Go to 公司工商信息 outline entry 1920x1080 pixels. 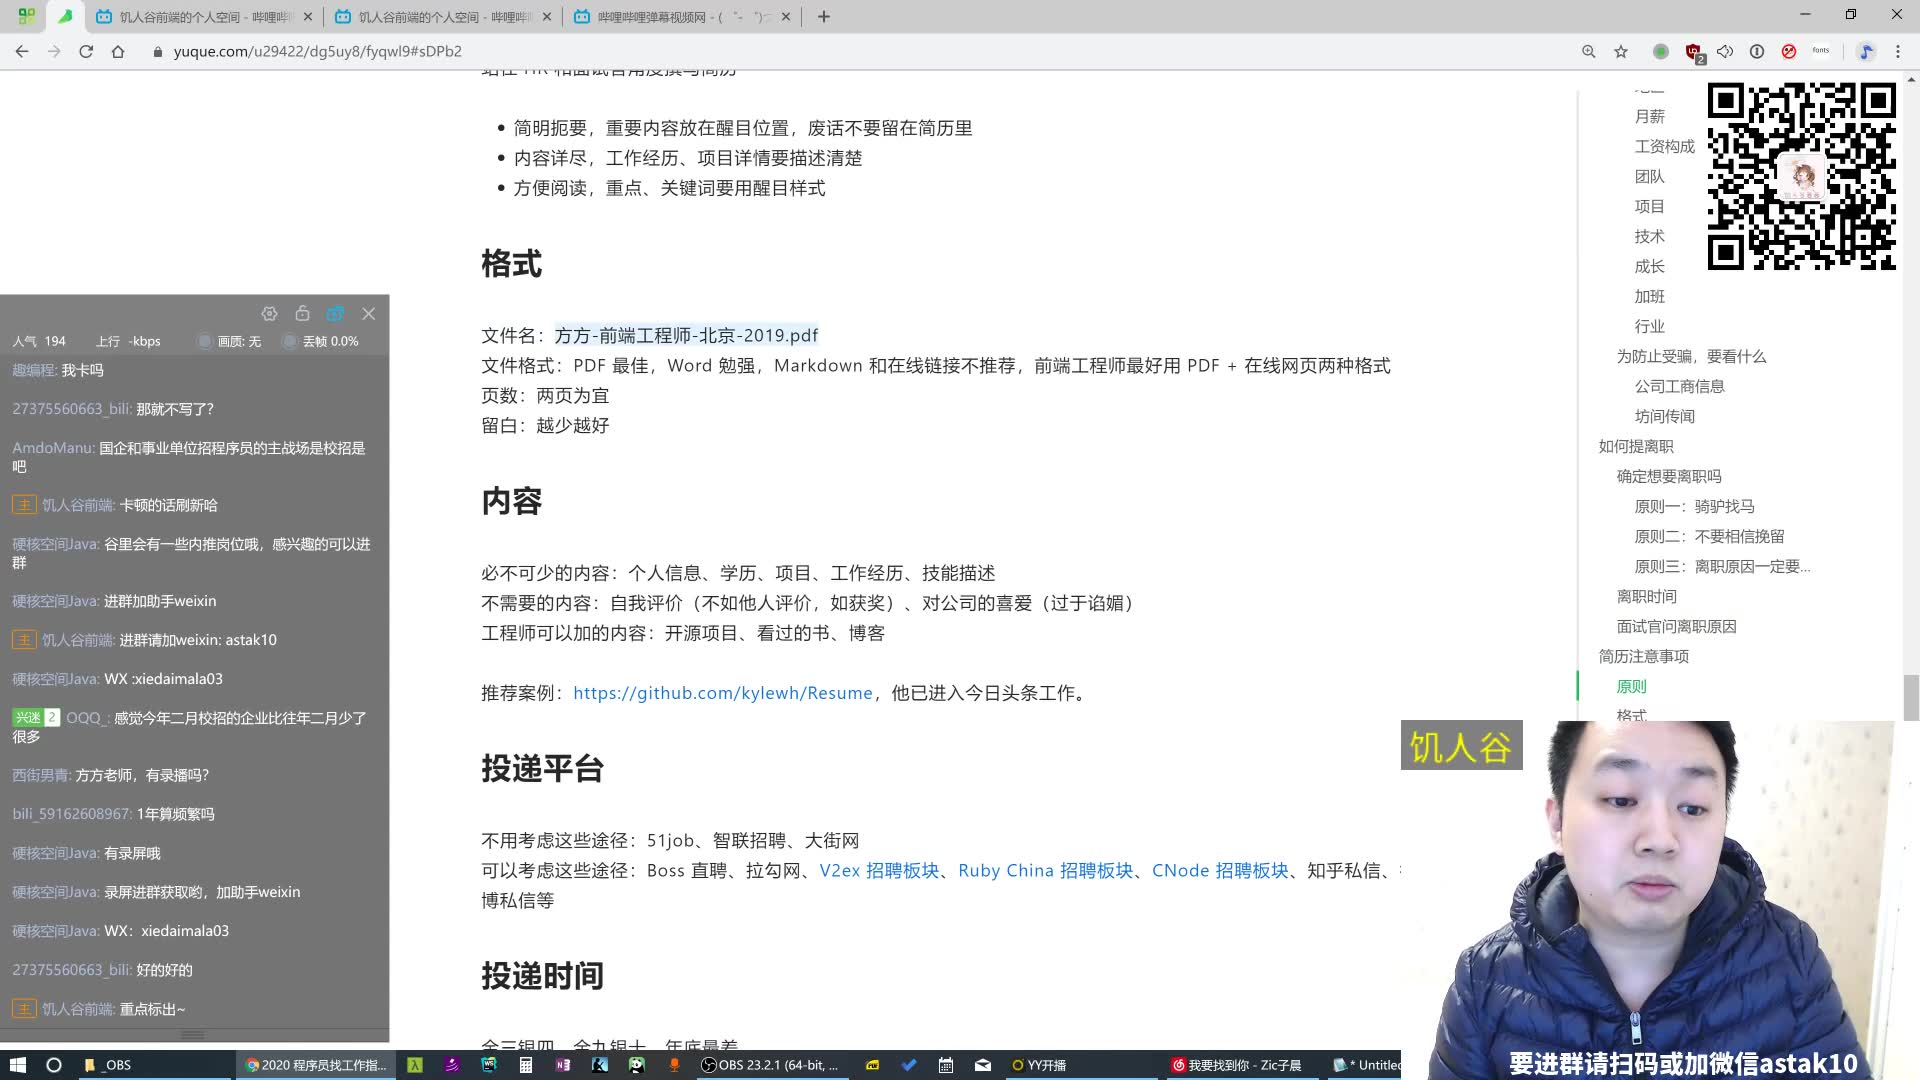coord(1679,387)
